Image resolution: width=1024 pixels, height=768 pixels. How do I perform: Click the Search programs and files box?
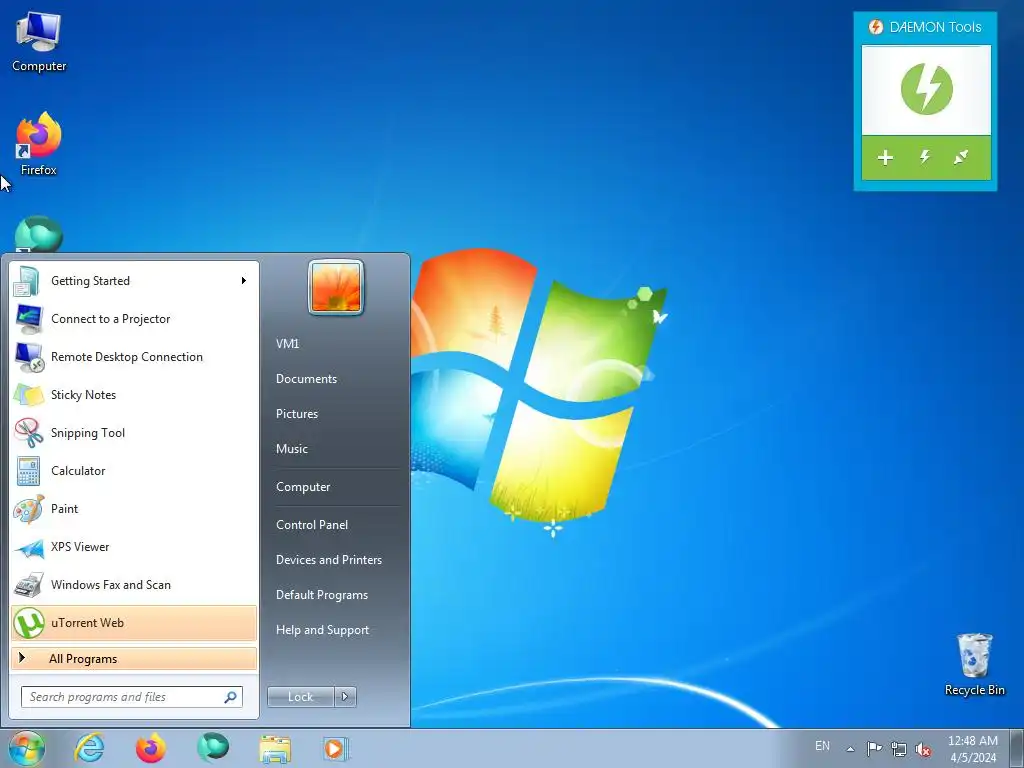[132, 697]
